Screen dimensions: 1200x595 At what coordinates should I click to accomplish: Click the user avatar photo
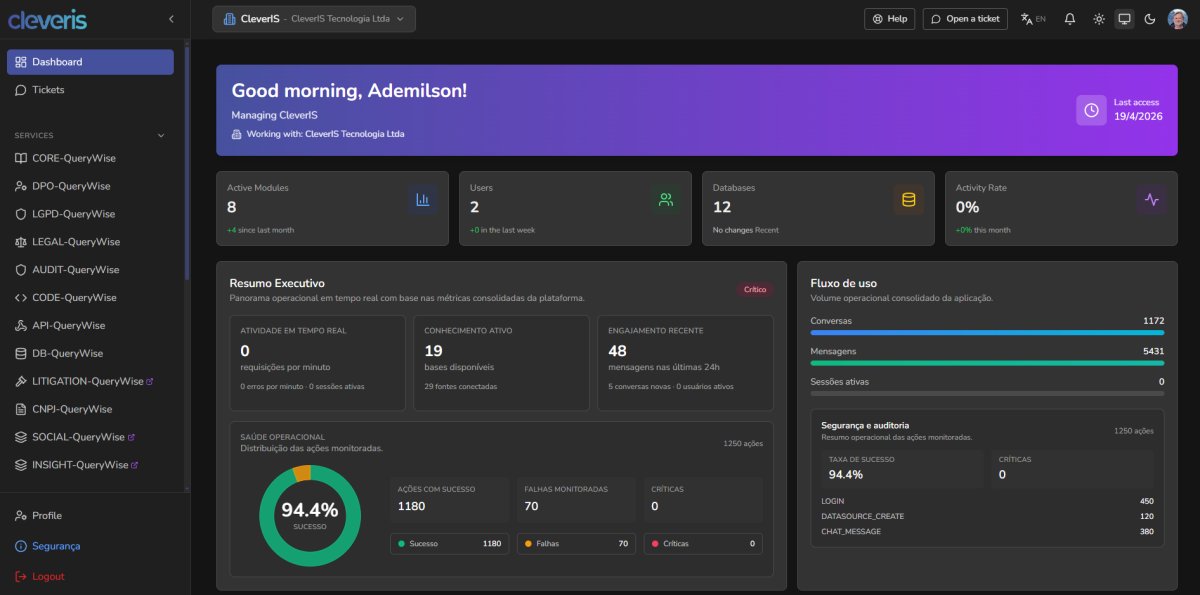point(1177,19)
